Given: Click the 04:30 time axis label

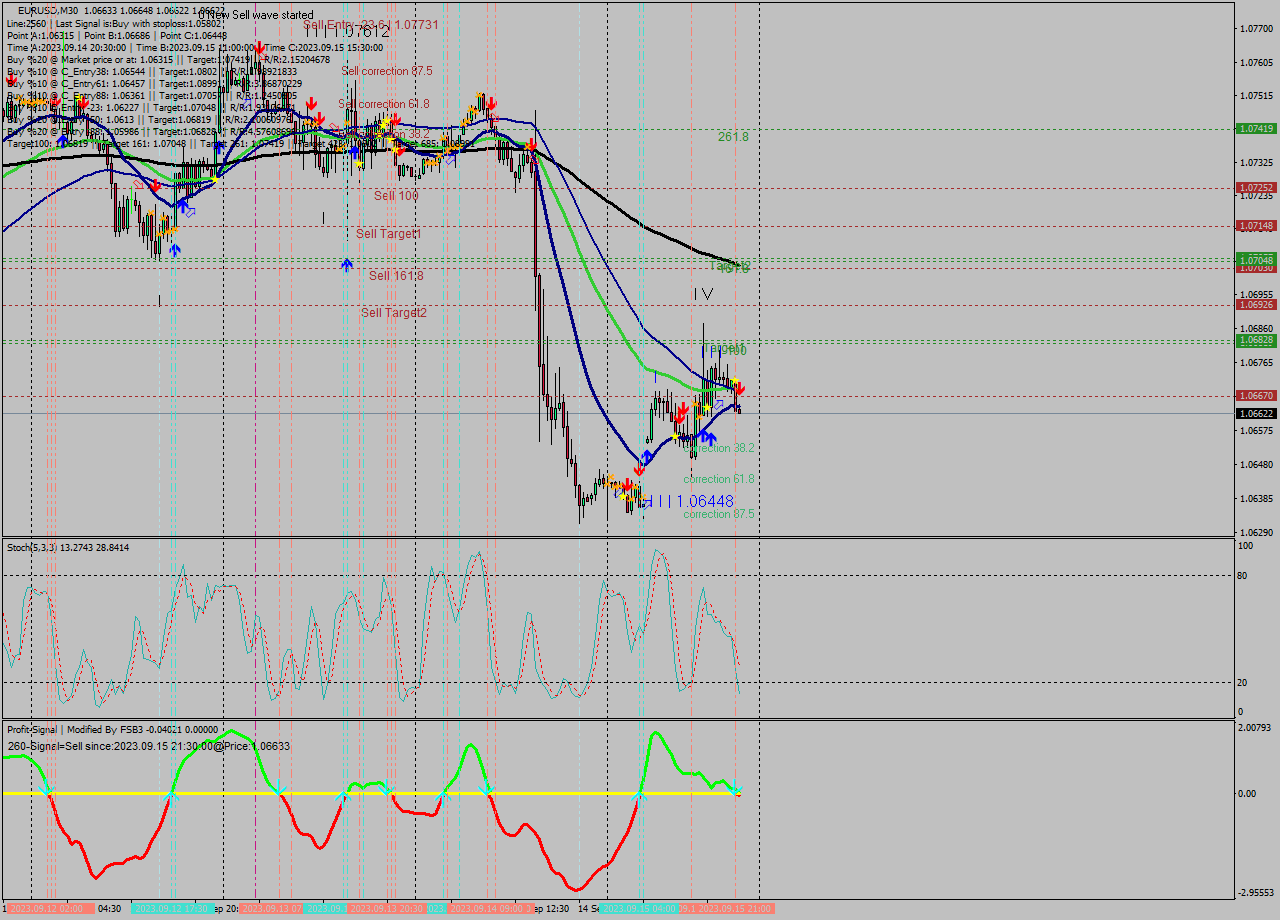Looking at the screenshot, I should coord(110,909).
